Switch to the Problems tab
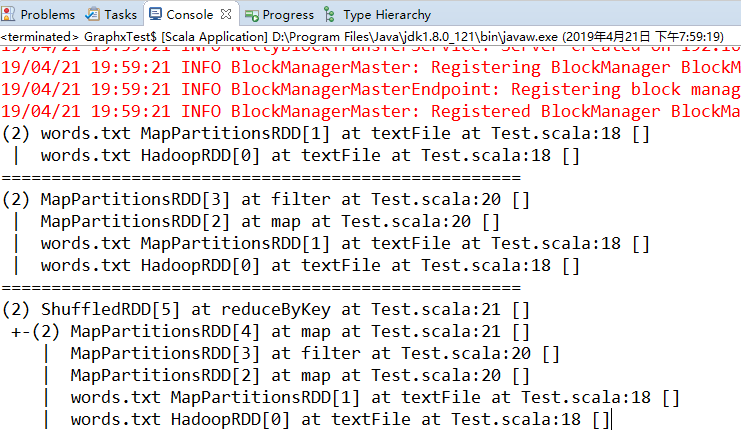The image size is (741, 438). (47, 15)
